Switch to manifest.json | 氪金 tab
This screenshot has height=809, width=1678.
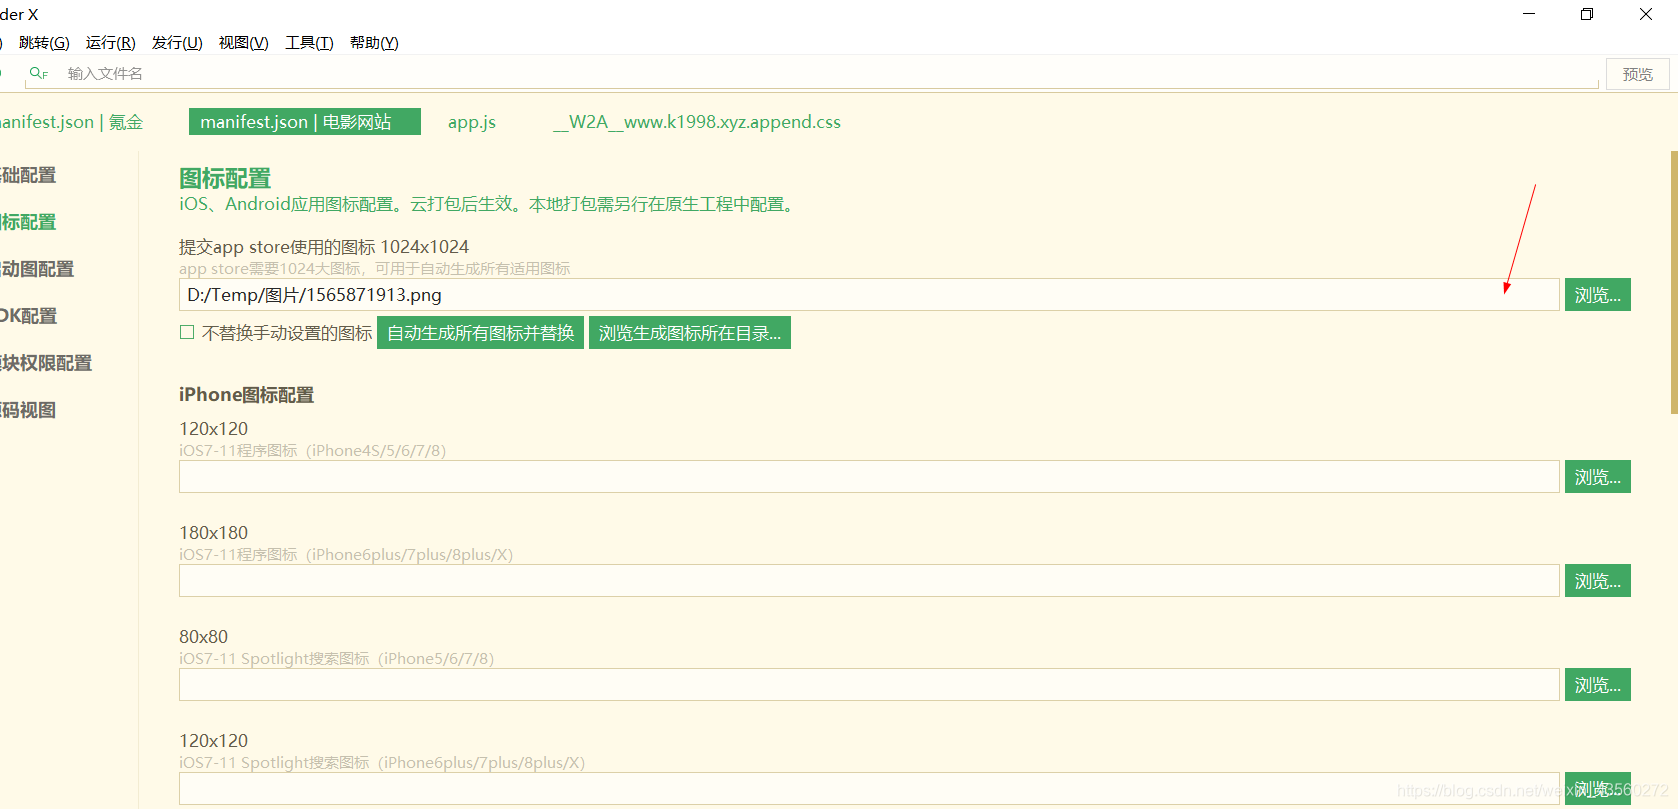coord(70,122)
